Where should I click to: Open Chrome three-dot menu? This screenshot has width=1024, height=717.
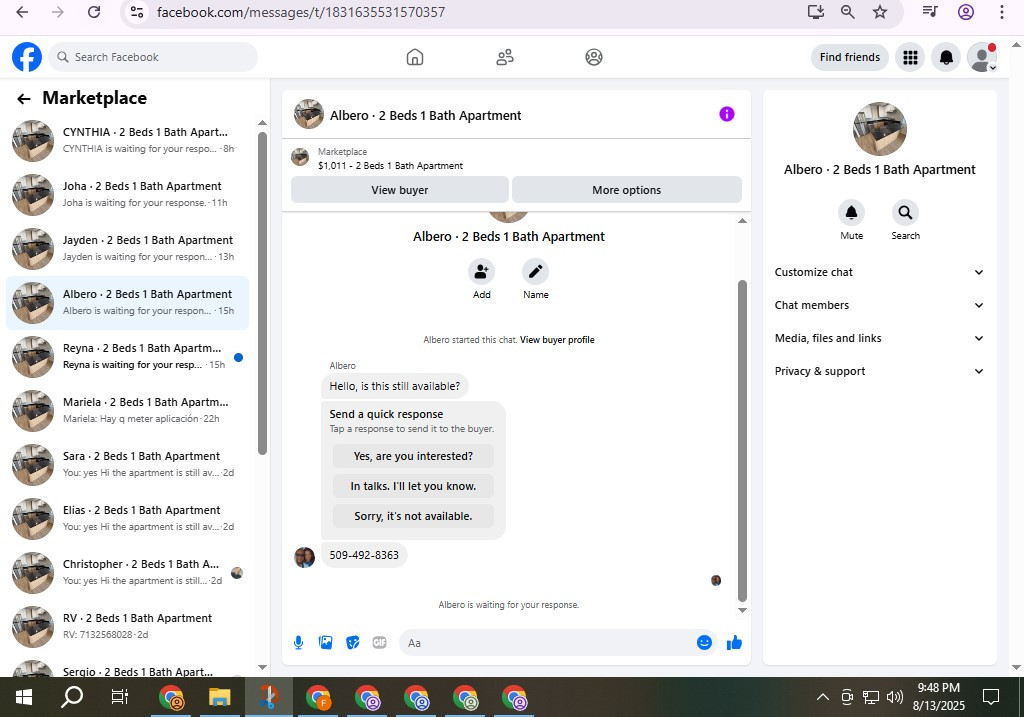tap(1002, 12)
